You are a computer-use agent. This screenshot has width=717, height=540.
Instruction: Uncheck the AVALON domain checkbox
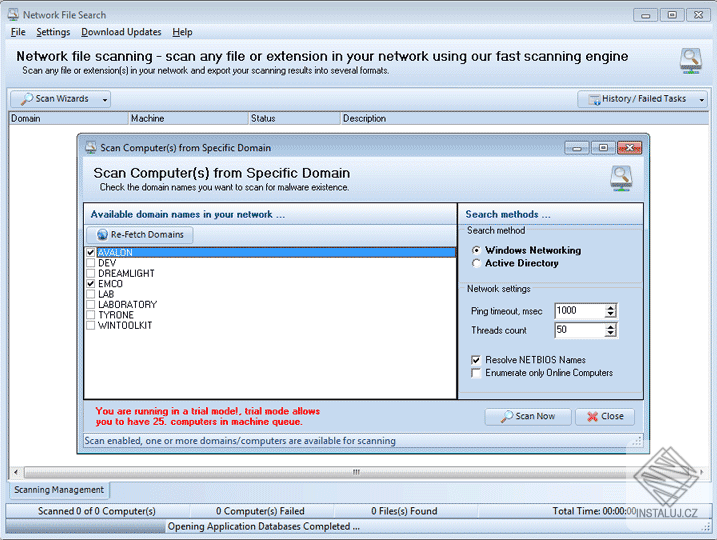pyautogui.click(x=91, y=252)
